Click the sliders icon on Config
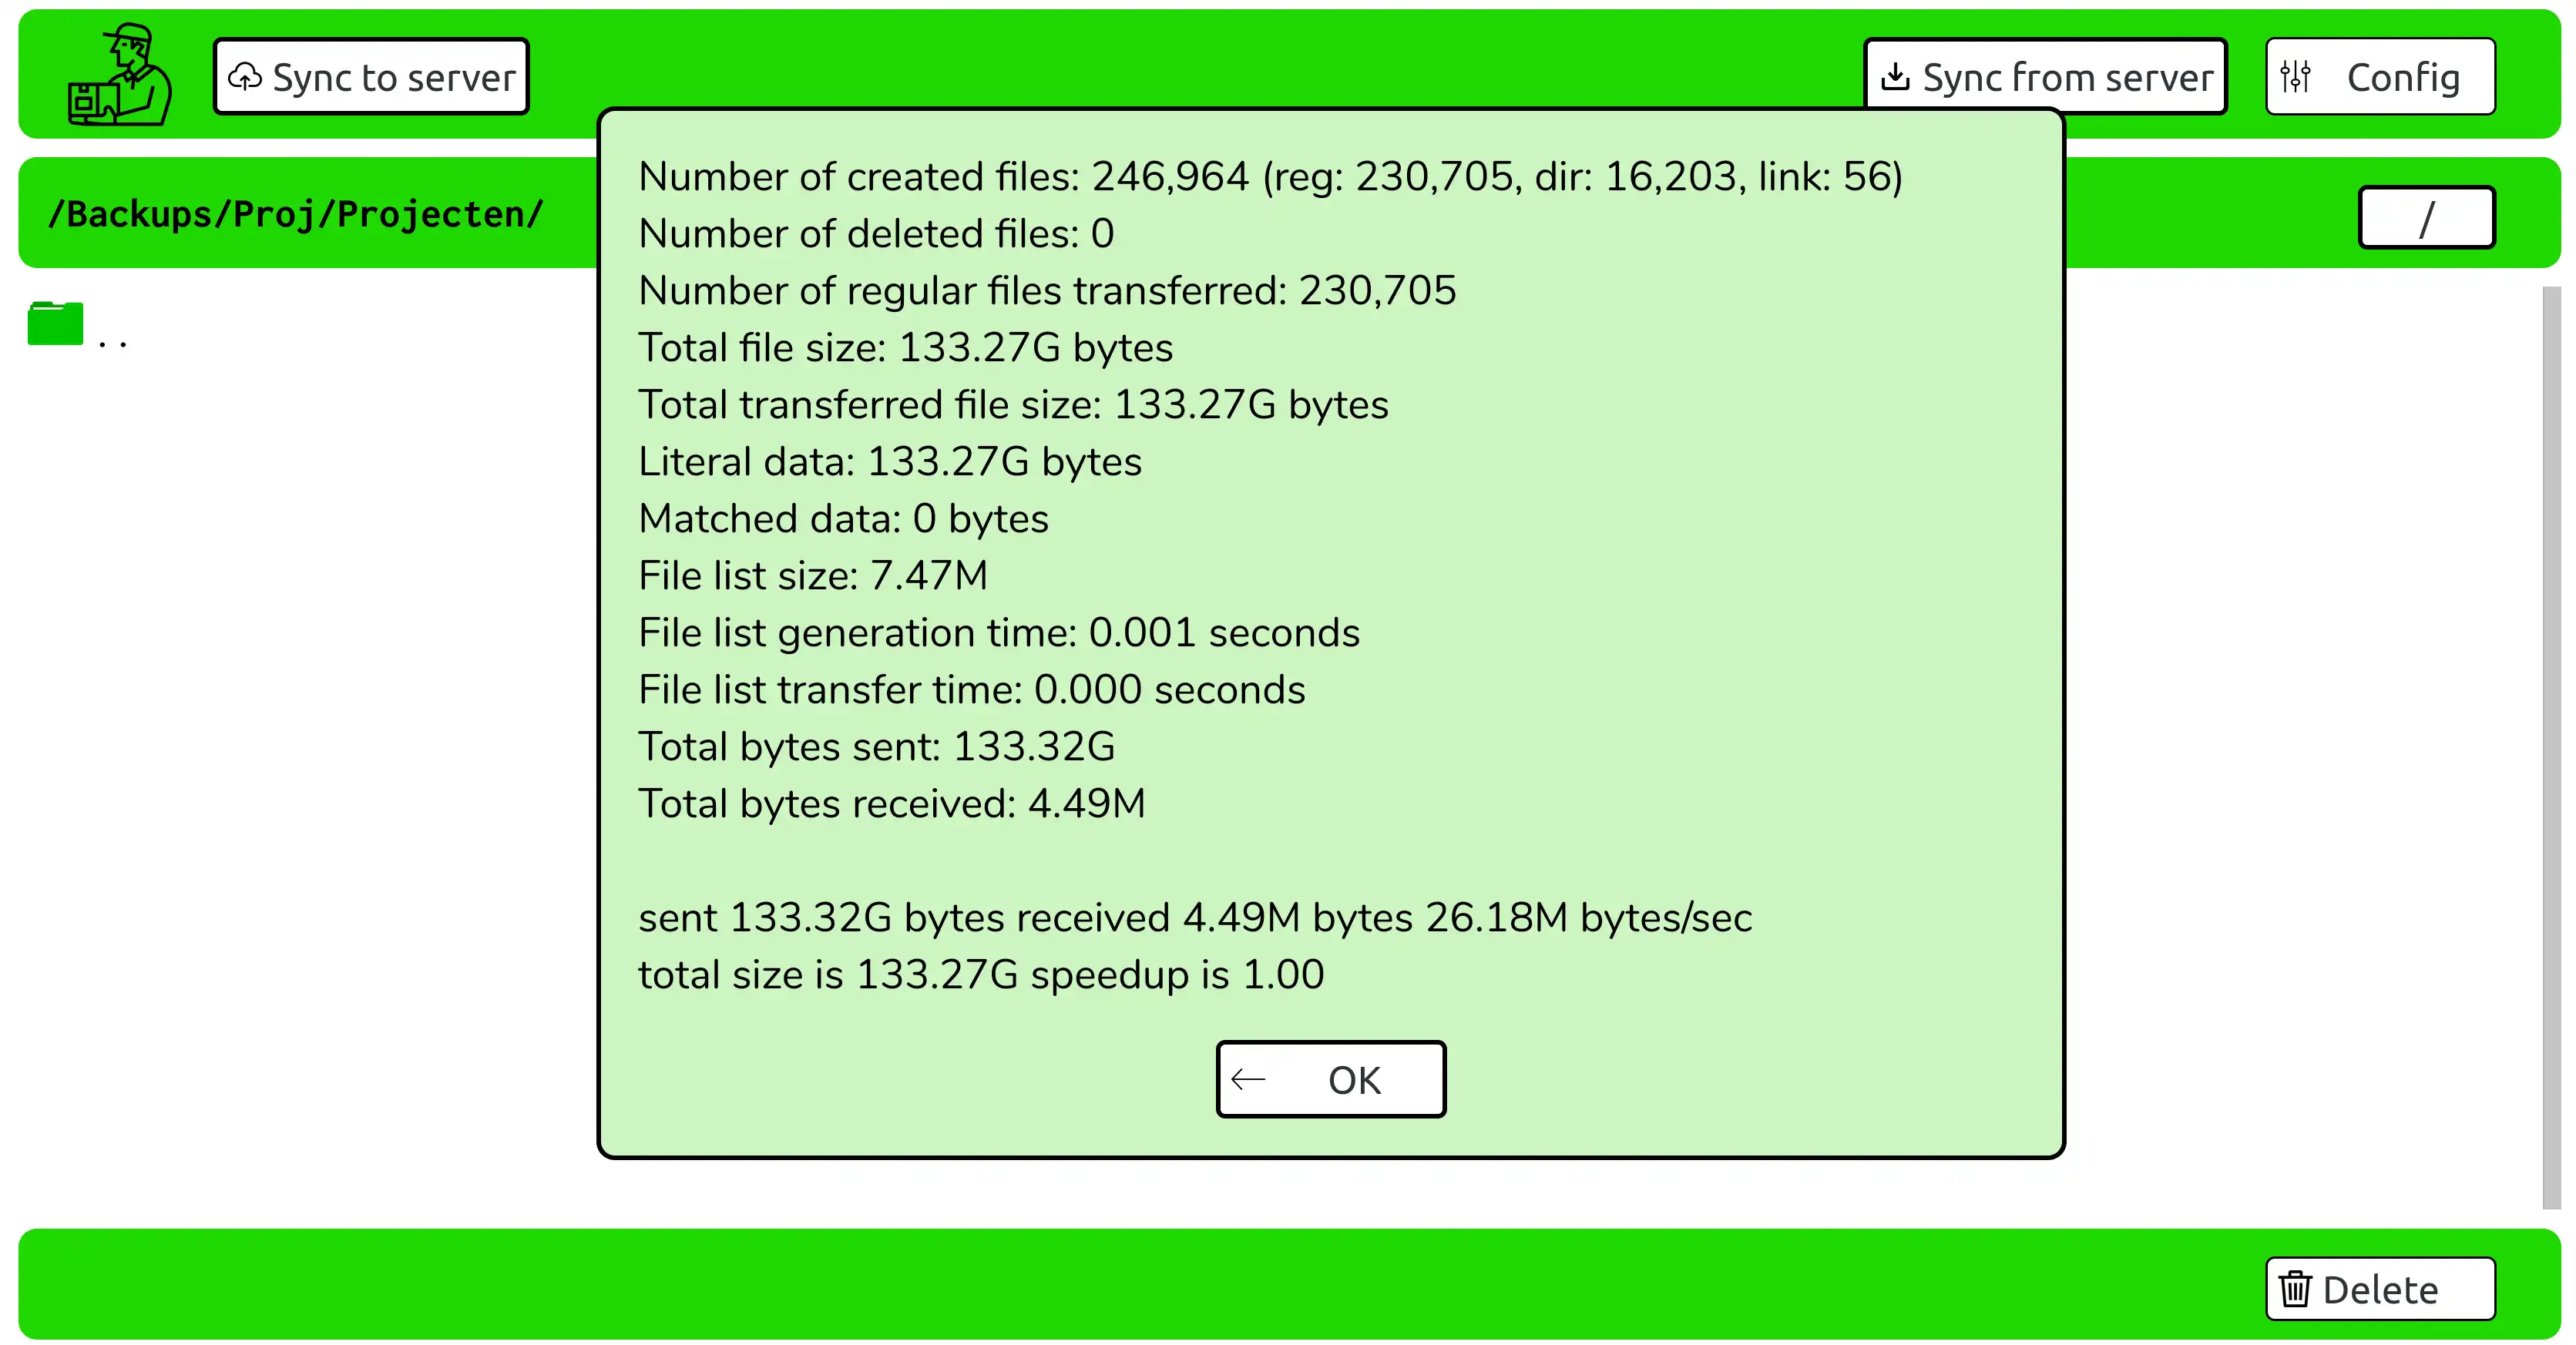The height and width of the screenshot is (1345, 2576). click(x=2295, y=77)
